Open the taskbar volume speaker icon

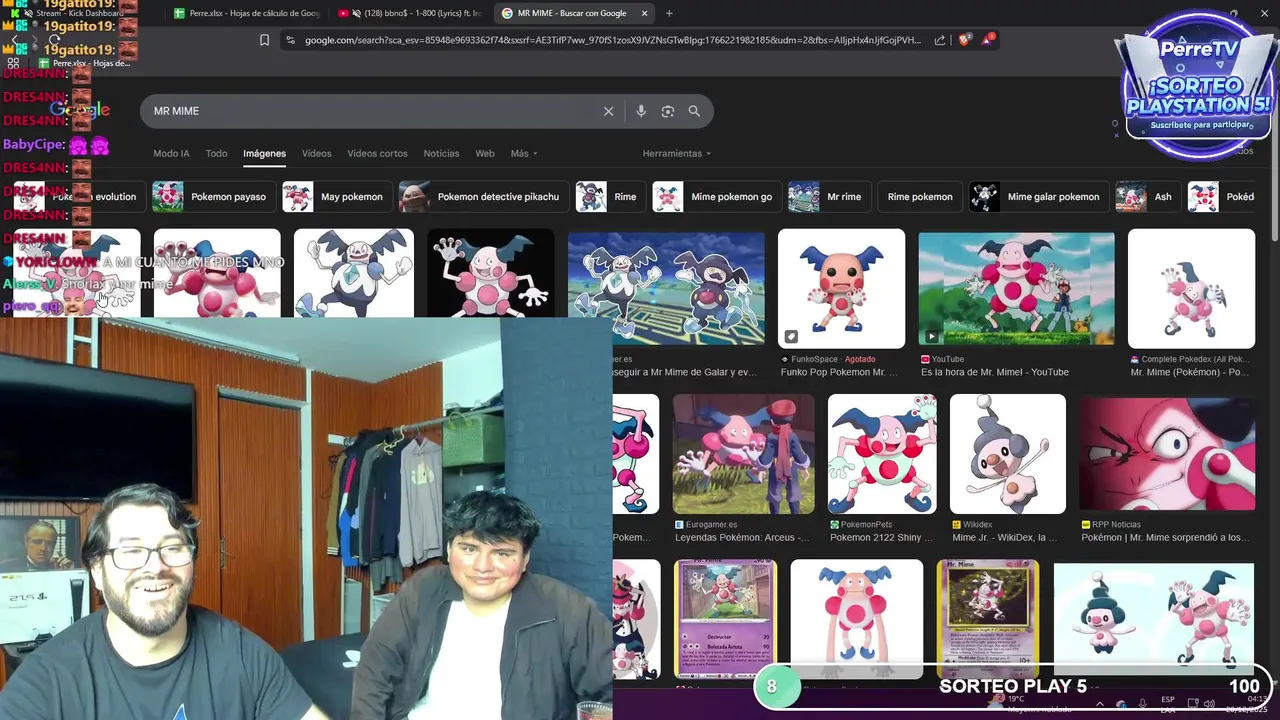[1211, 703]
